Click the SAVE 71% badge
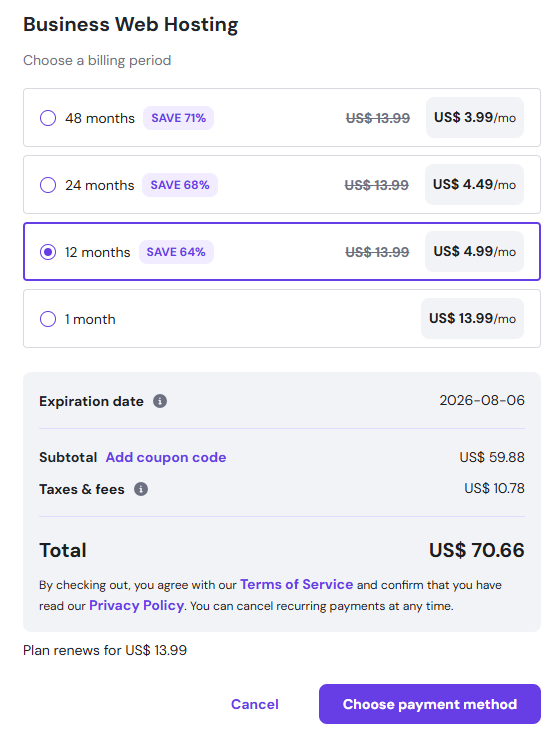The image size is (556, 739). pyautogui.click(x=179, y=118)
